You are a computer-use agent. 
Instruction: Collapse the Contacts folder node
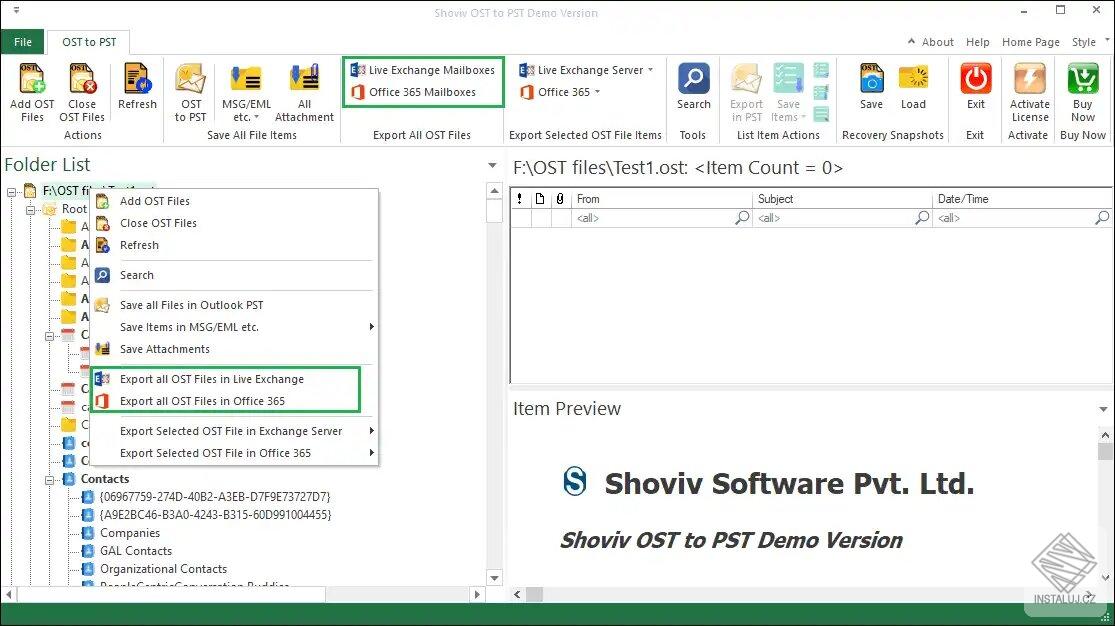50,480
